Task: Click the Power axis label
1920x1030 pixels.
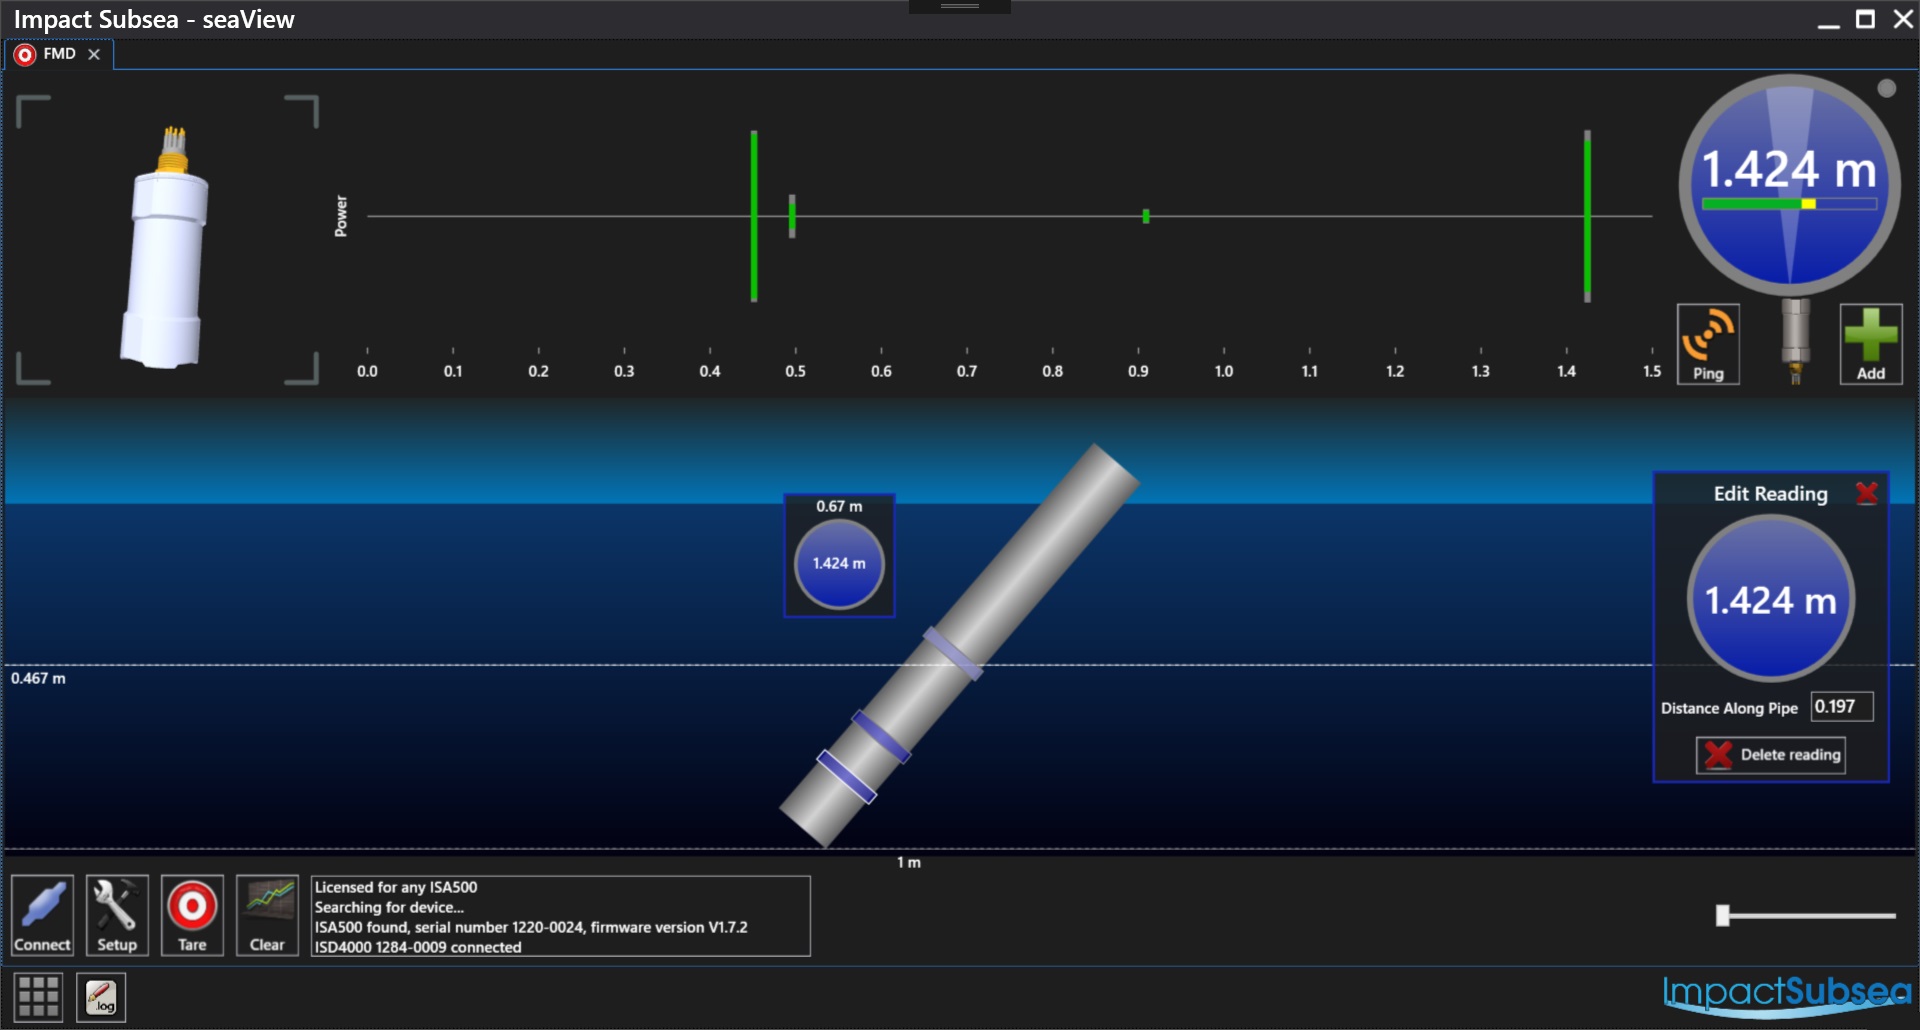Action: pyautogui.click(x=341, y=216)
